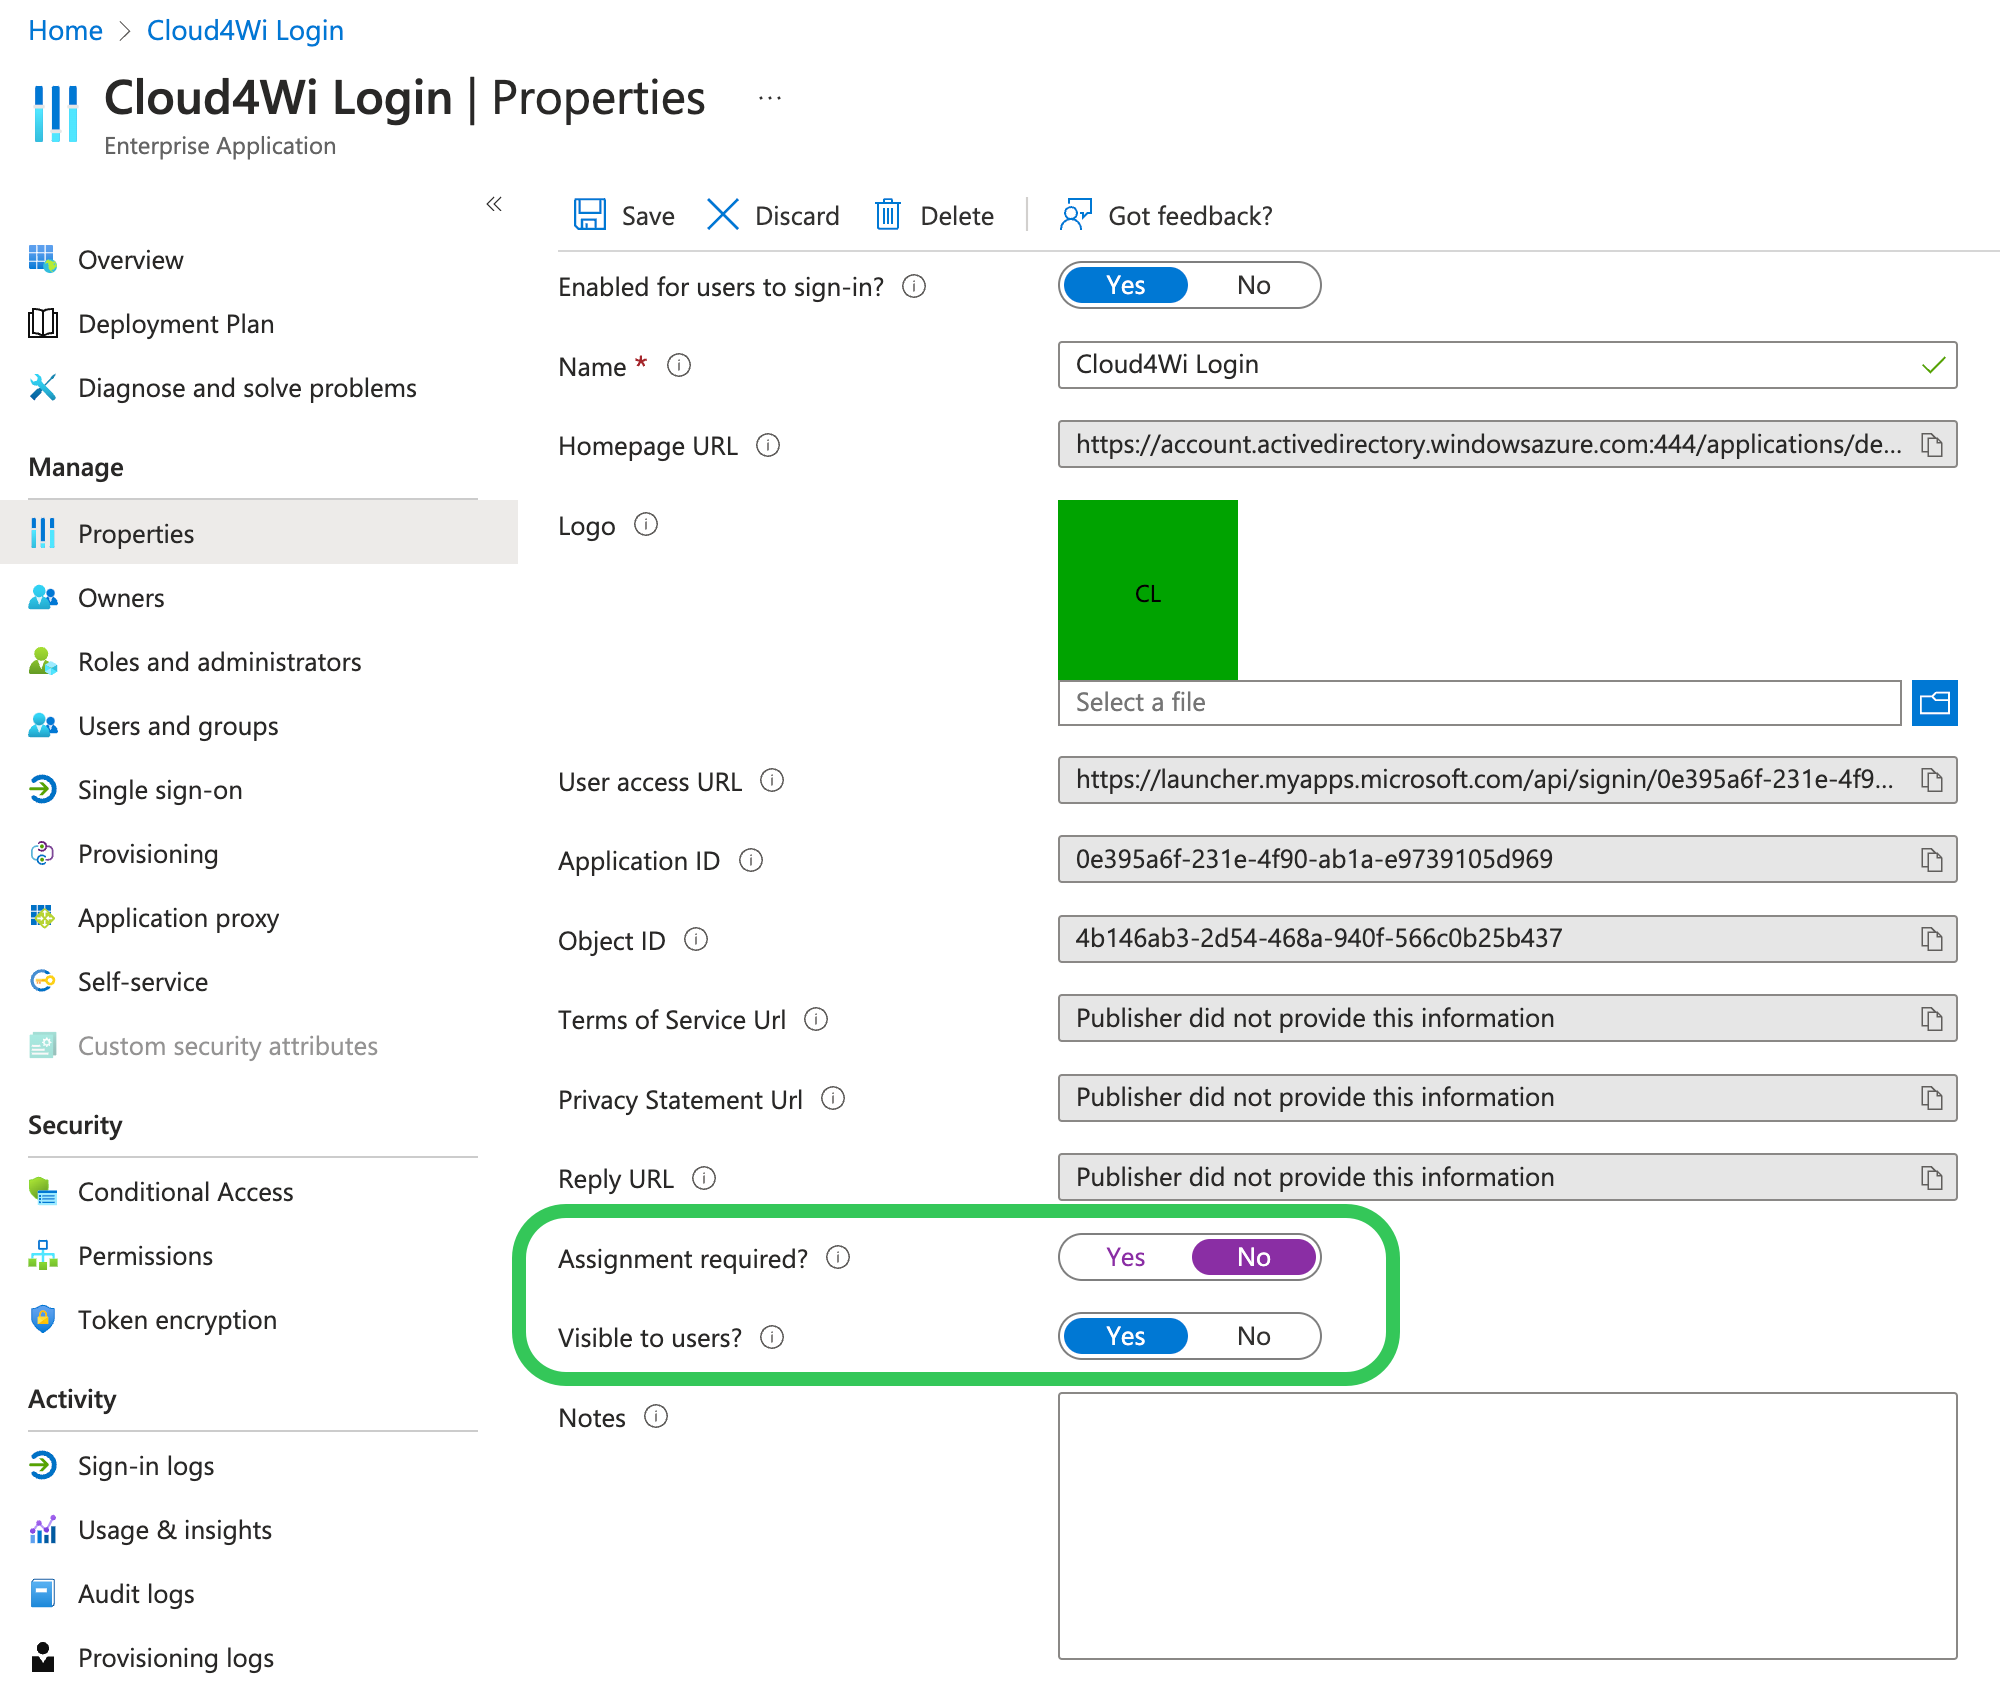This screenshot has width=2000, height=1686.
Task: Click the Save disk icon
Action: coord(589,215)
